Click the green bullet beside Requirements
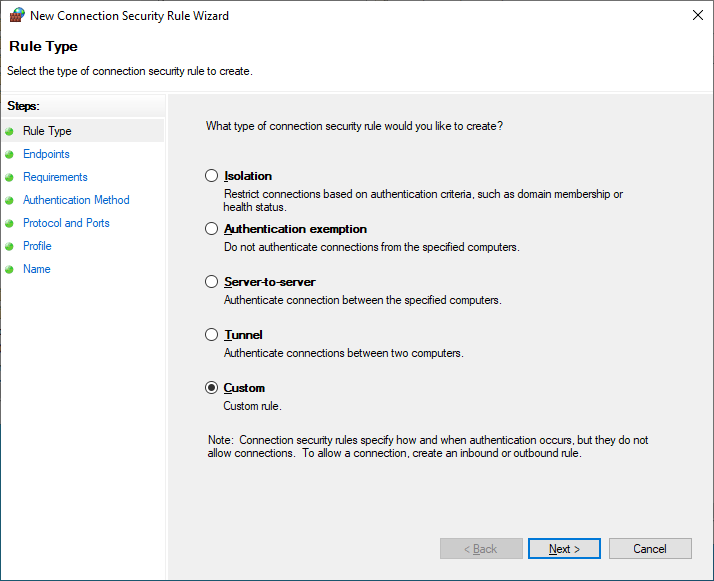Viewport: 714px width, 581px height. click(x=9, y=178)
